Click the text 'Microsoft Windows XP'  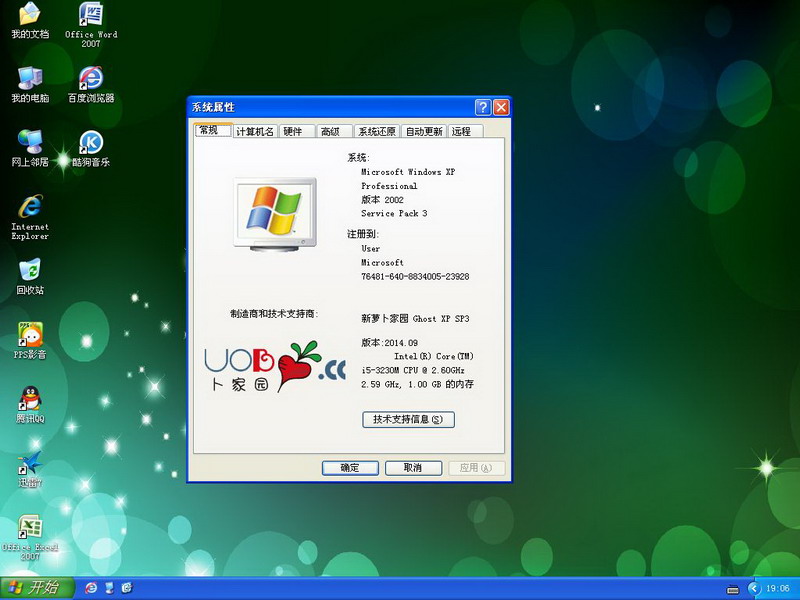tap(408, 172)
